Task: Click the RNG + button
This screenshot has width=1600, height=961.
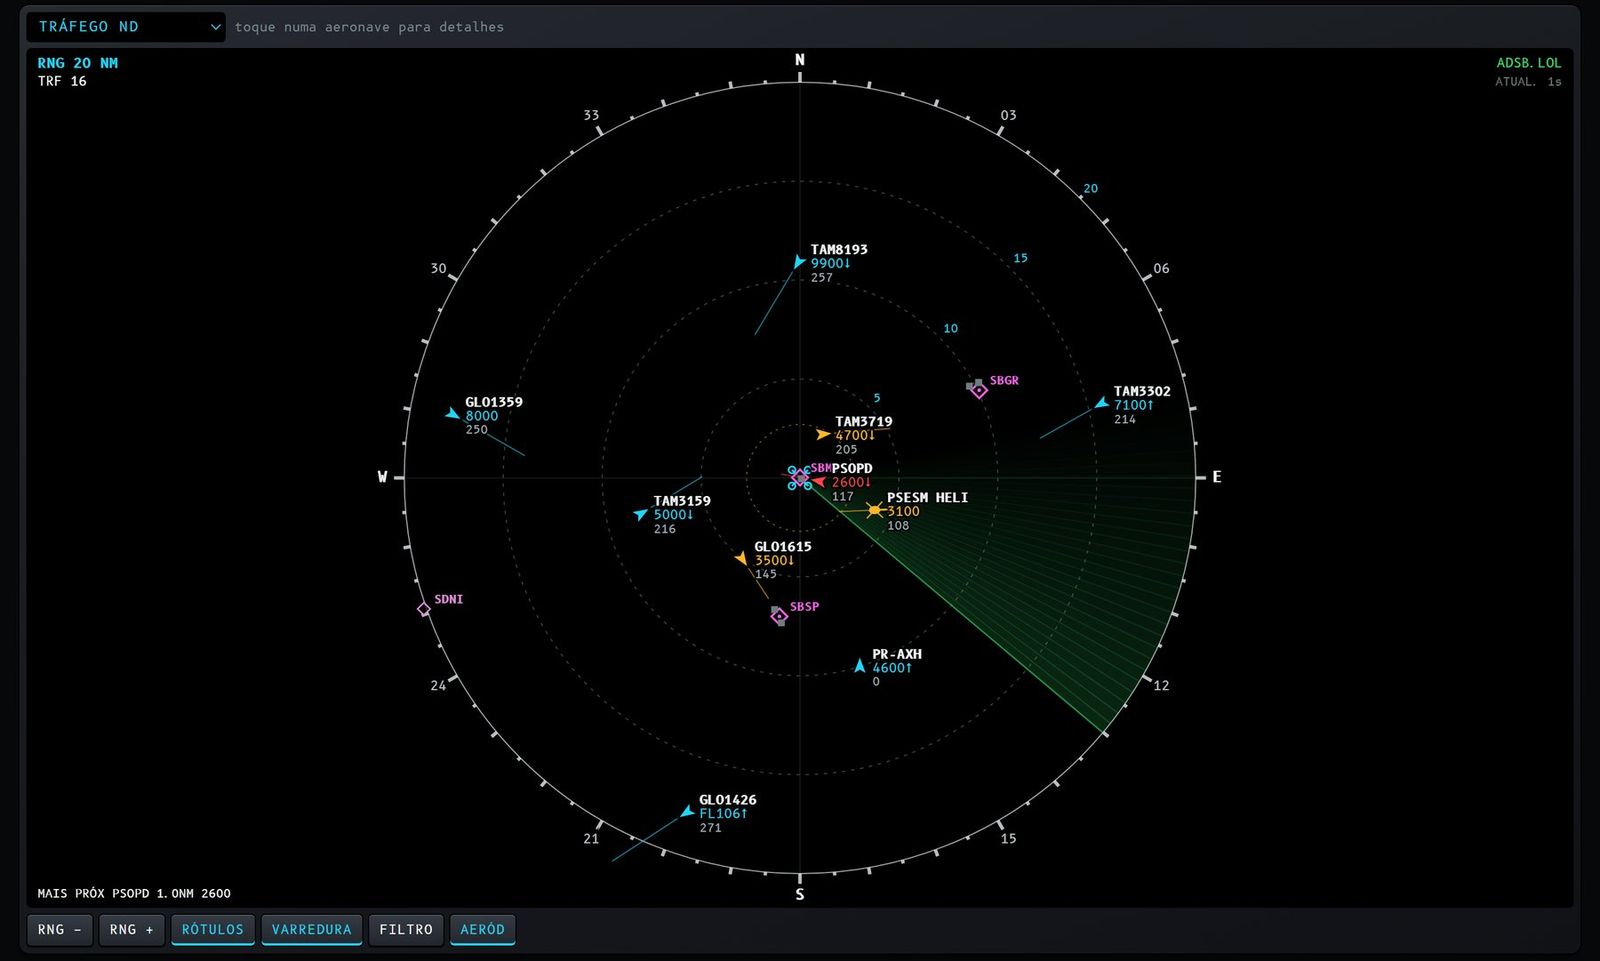Action: point(131,929)
